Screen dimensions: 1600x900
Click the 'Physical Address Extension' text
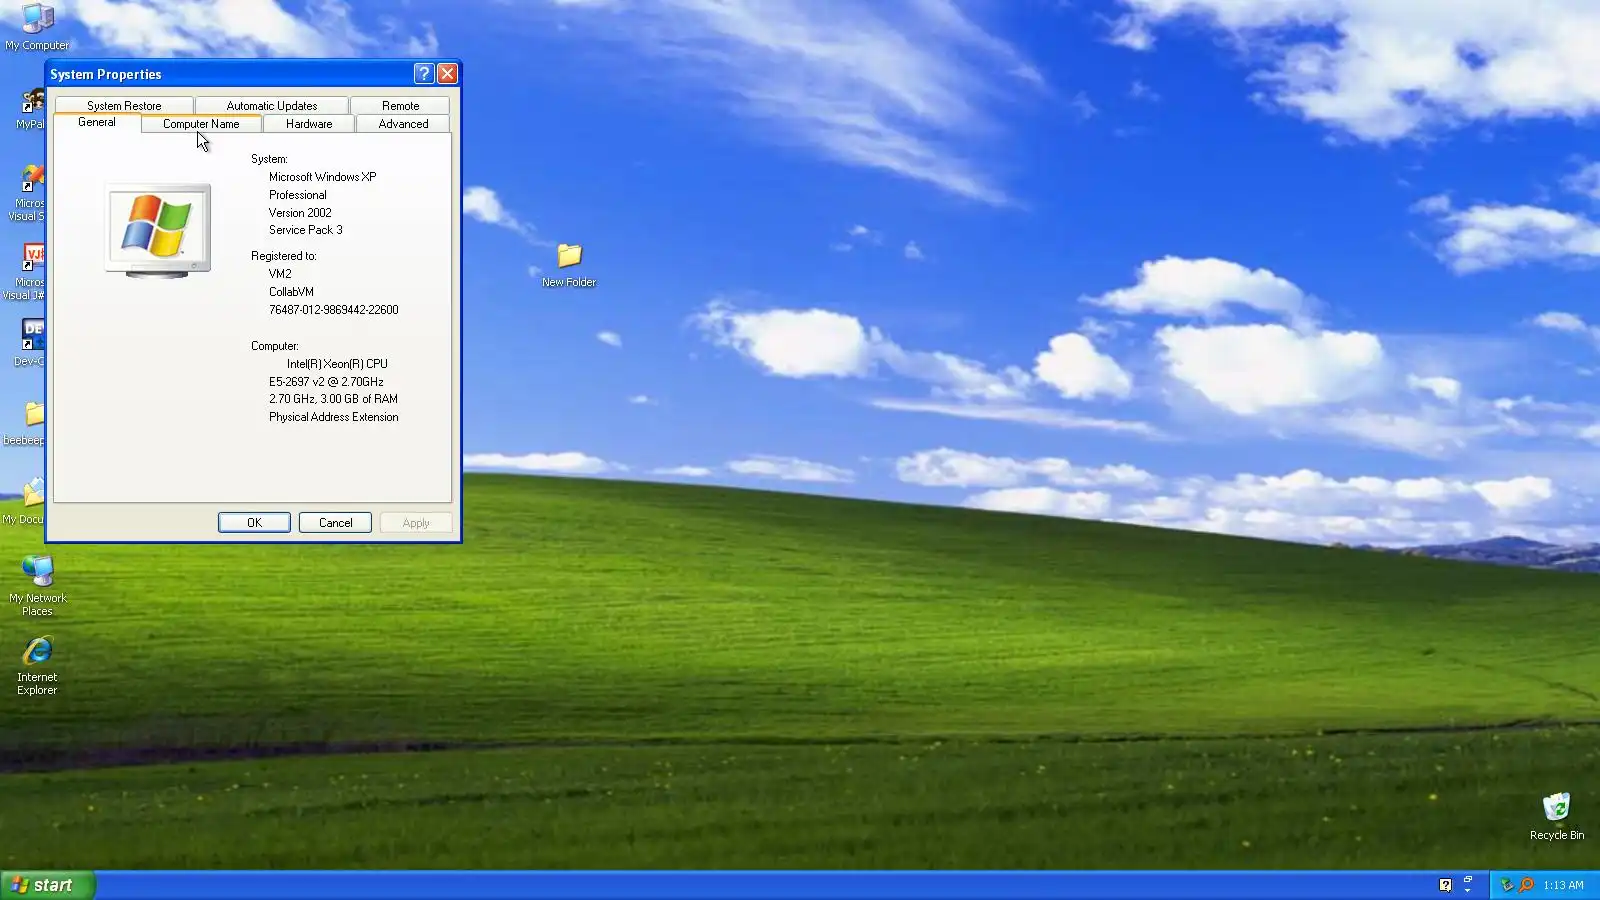(x=333, y=417)
